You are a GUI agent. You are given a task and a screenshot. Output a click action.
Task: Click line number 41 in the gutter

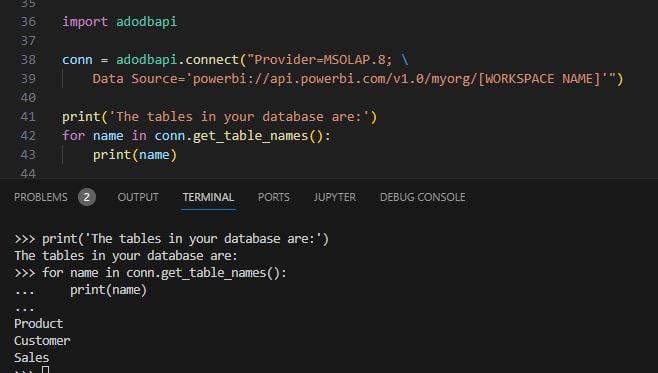[x=28, y=117]
